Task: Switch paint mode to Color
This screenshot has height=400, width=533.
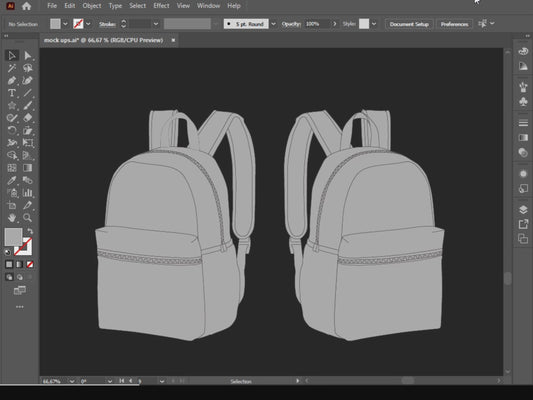Action: [x=9, y=264]
